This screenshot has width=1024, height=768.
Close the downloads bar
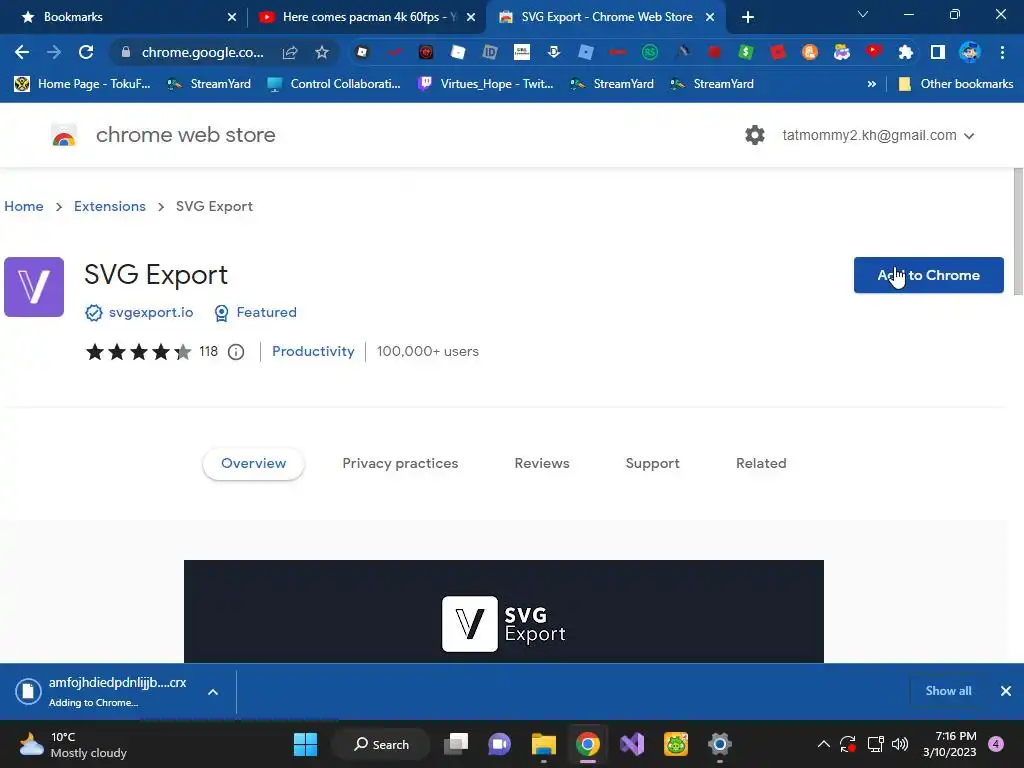[1006, 691]
